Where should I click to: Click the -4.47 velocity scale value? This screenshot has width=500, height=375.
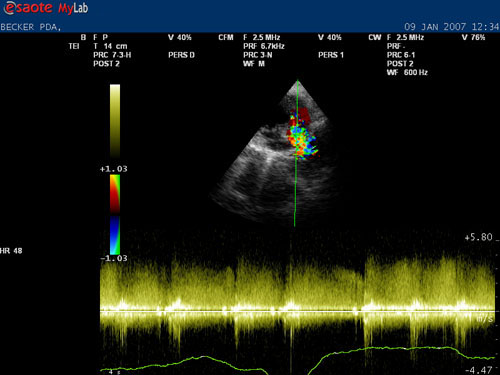(479, 370)
